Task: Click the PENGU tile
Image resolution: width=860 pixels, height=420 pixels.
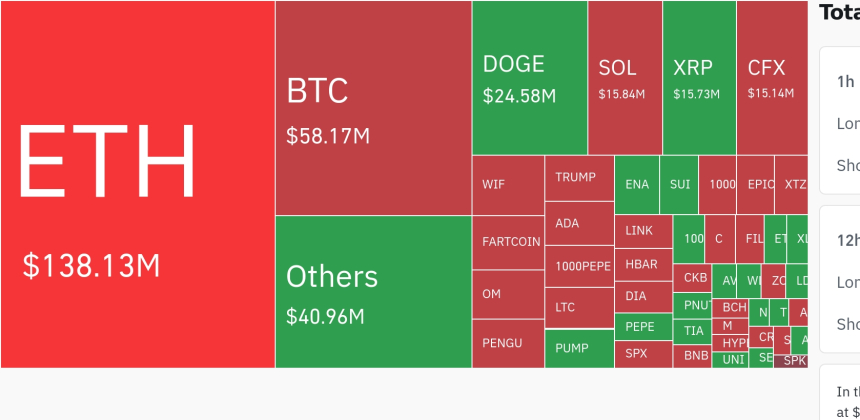Action: tap(508, 344)
